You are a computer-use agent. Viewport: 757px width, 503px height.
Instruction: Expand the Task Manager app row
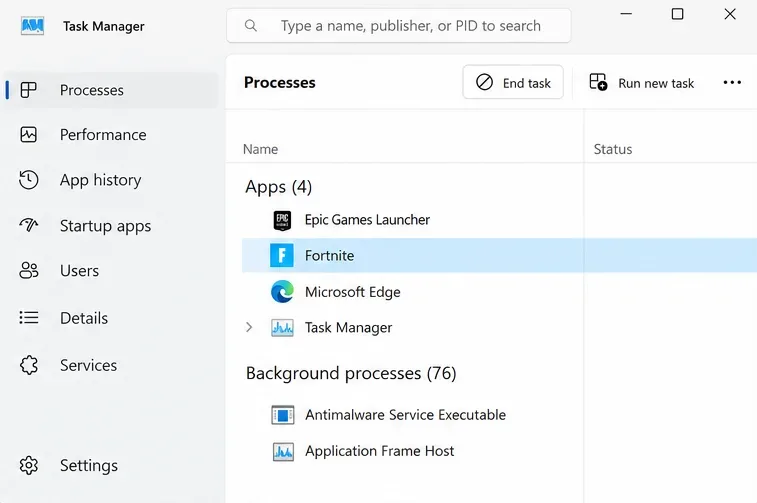(x=249, y=327)
